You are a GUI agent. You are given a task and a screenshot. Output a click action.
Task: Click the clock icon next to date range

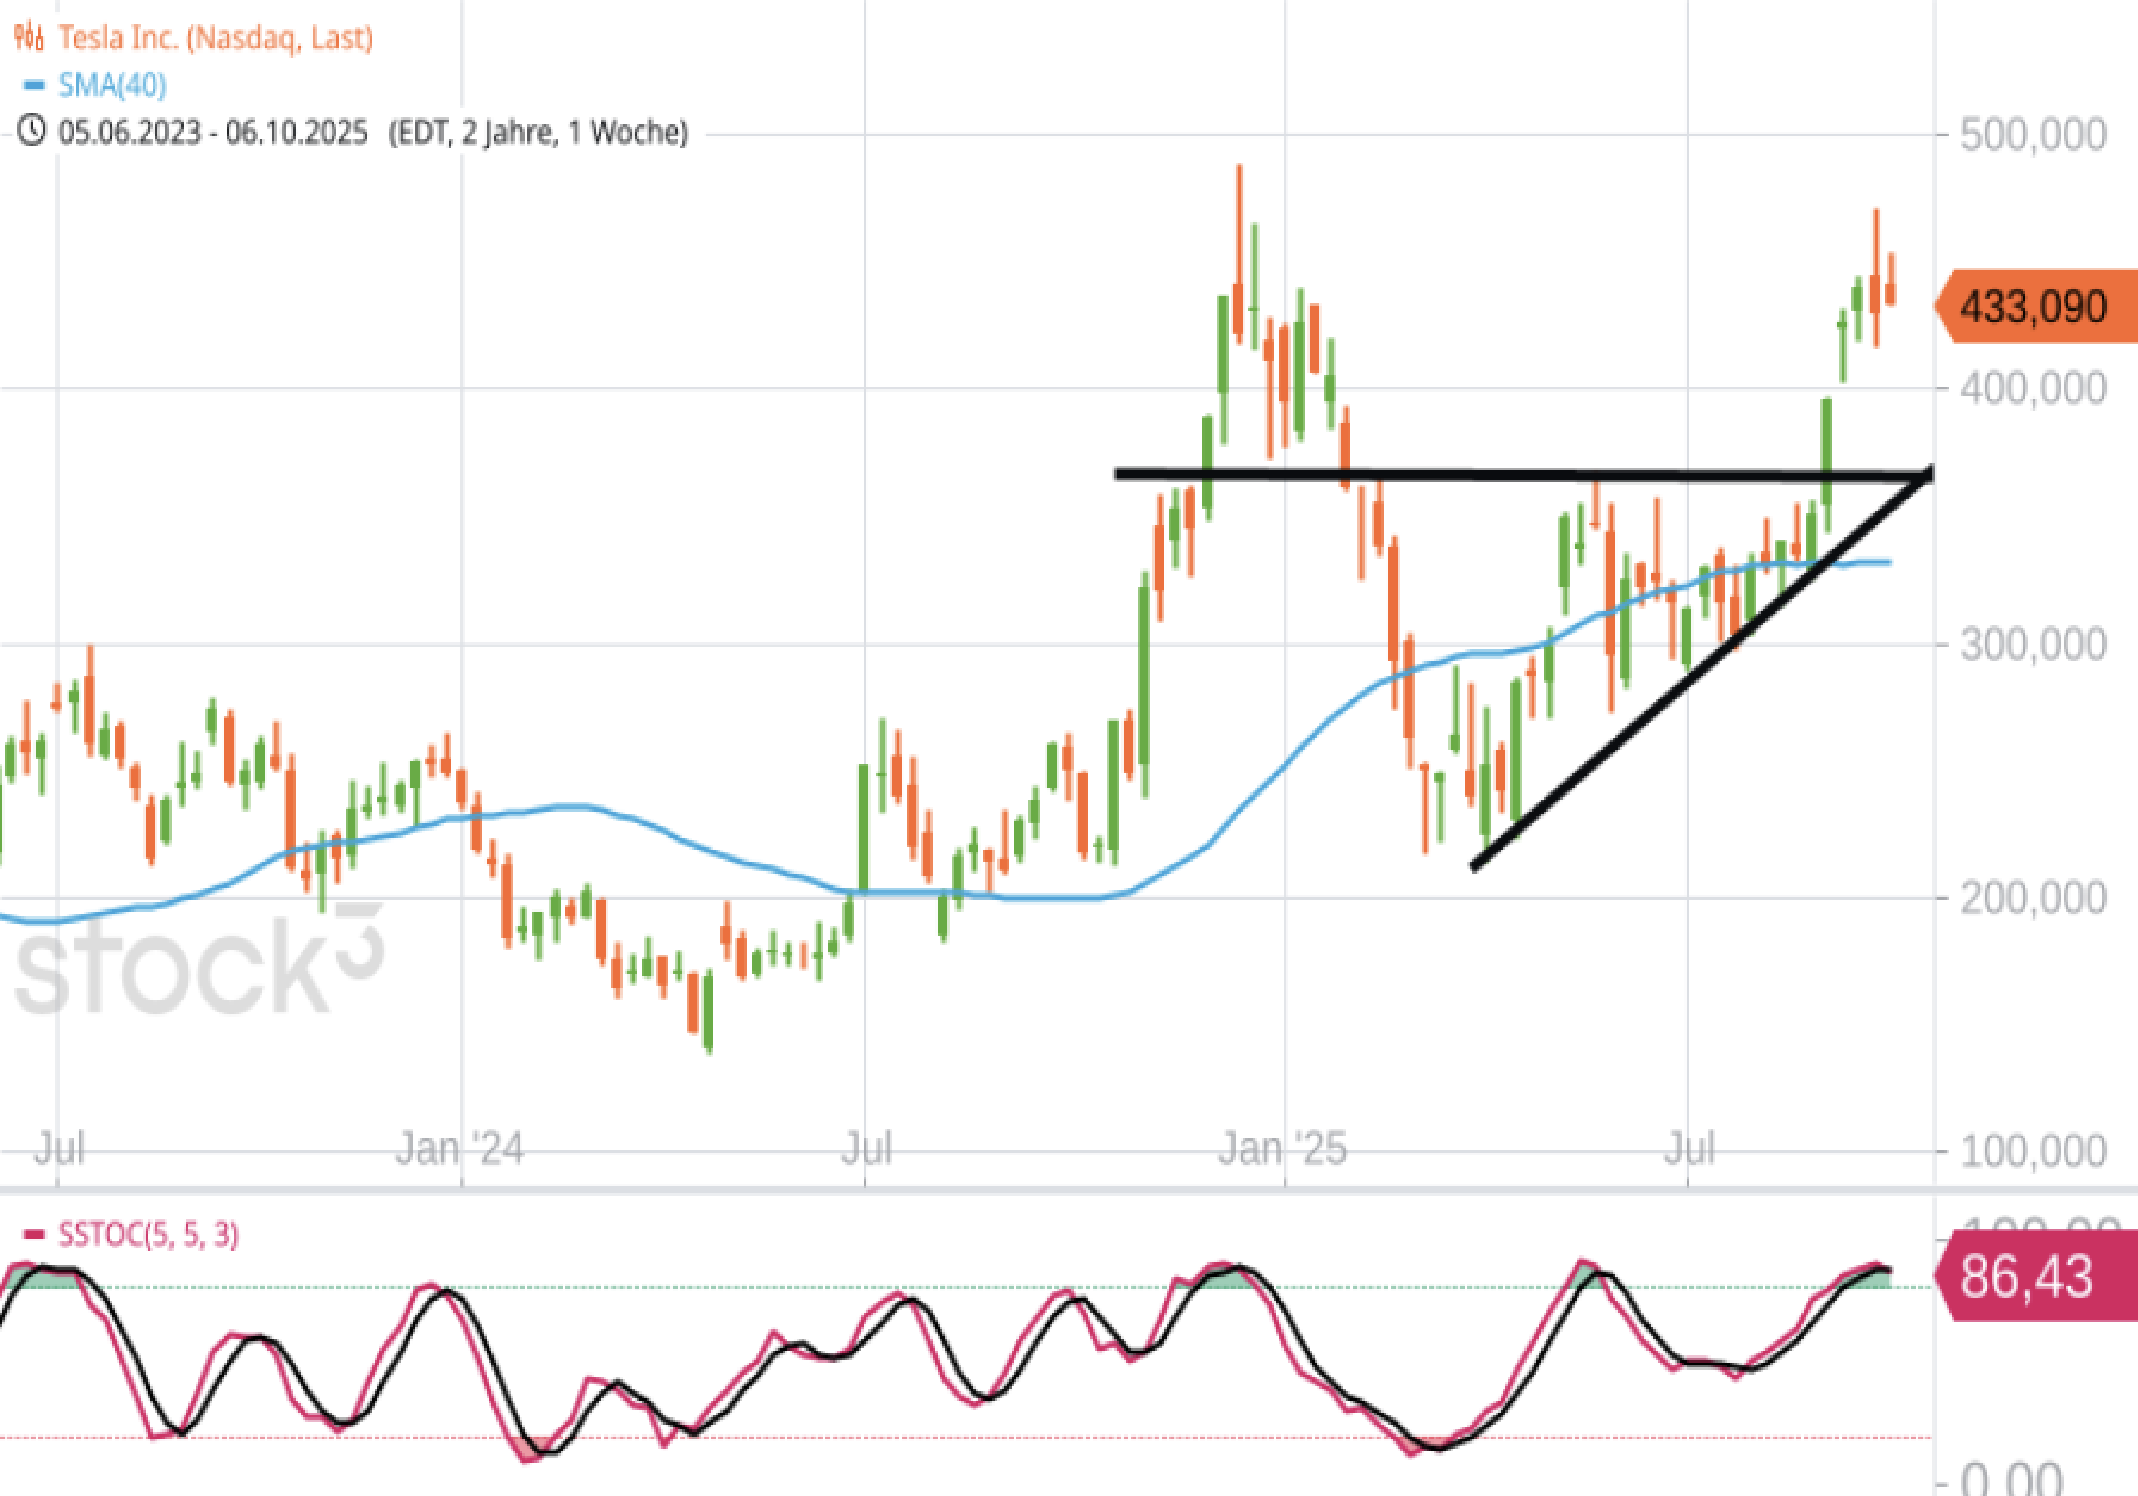(x=31, y=131)
